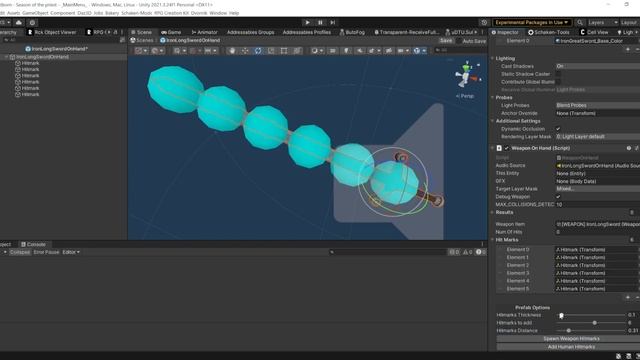Screen dimensions: 640x360
Task: Open the undo history clock icon
Action: (484, 22)
